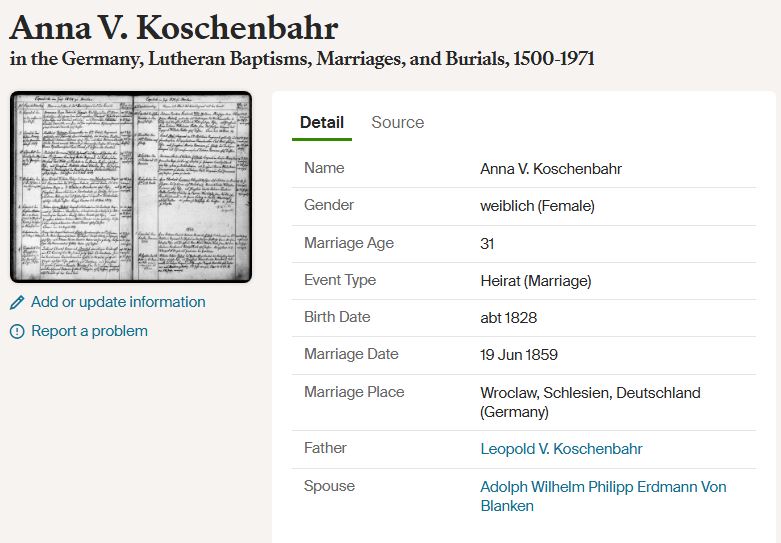Click the Gender value weiblich (Female)
The image size is (781, 543).
click(x=537, y=206)
